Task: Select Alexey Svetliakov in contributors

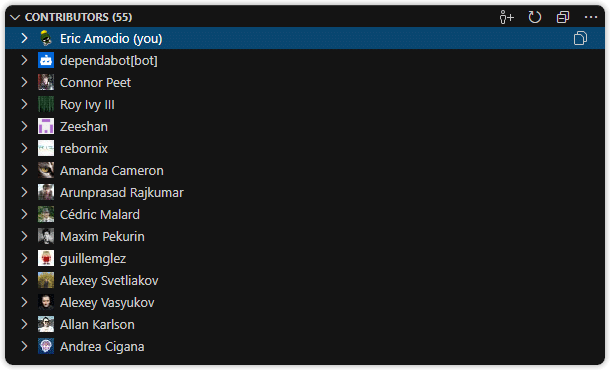Action: tap(305, 280)
